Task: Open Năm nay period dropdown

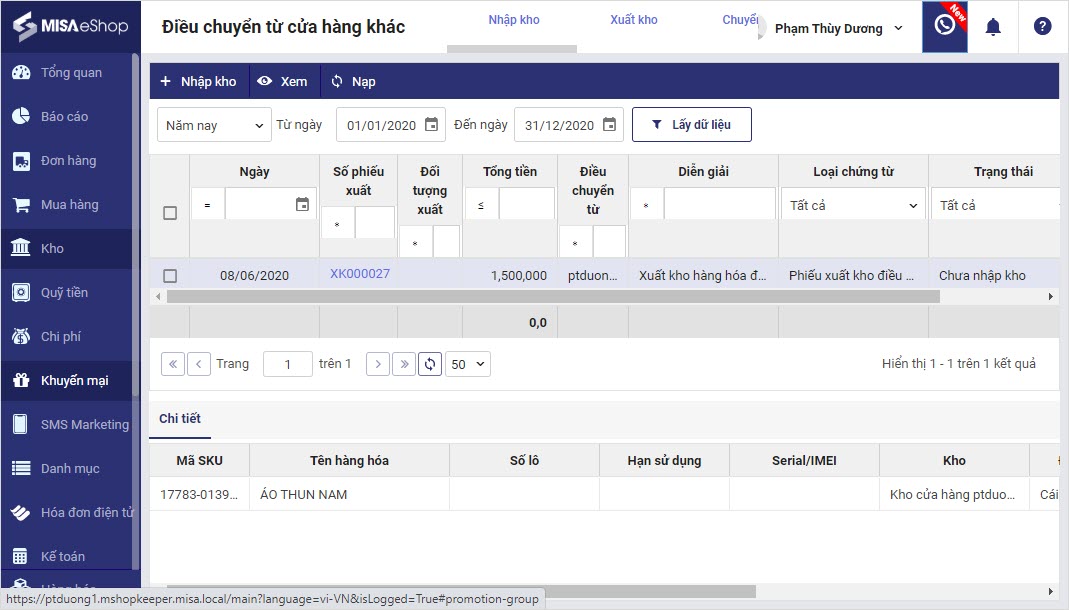Action: [x=214, y=125]
